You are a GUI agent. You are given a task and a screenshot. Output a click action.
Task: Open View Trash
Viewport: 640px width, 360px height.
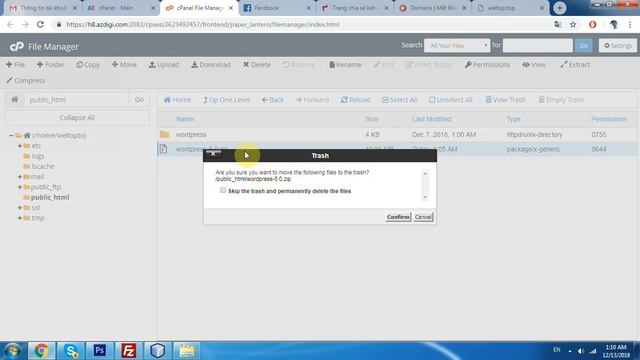(x=506, y=100)
